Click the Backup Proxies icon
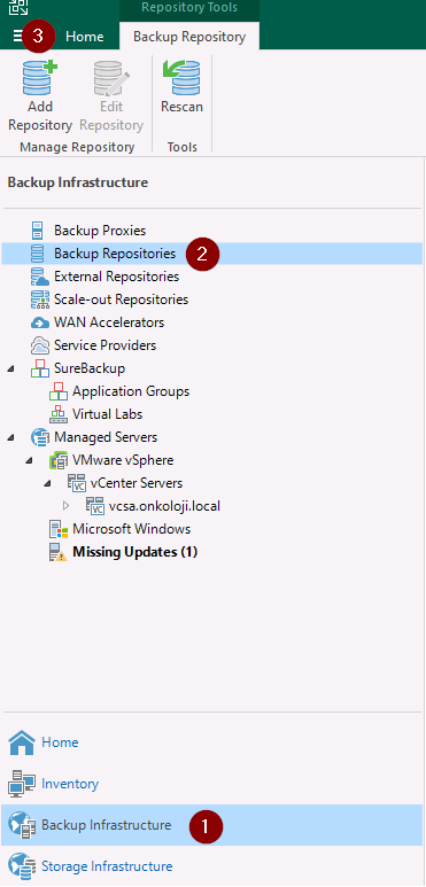 [37, 231]
